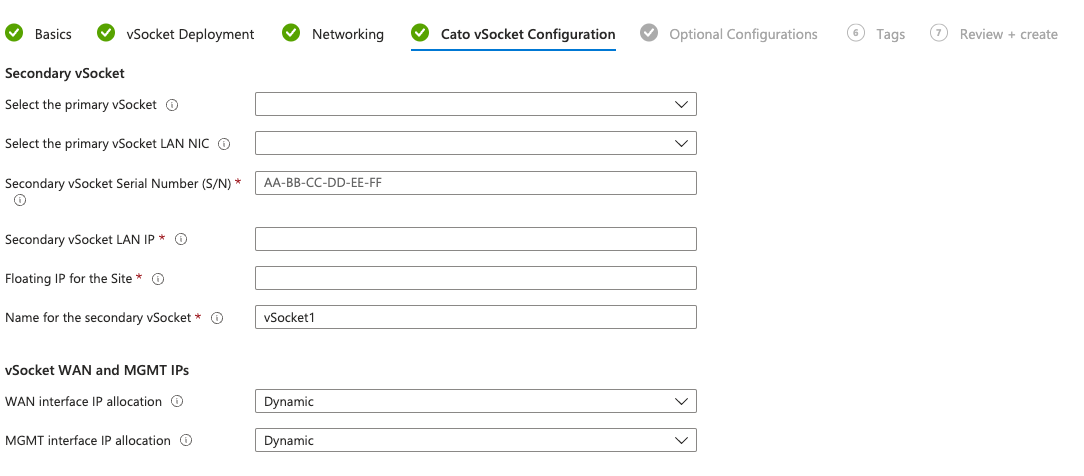The image size is (1084, 476).
Task: Select the Optional Configurations tab
Action: 742,34
